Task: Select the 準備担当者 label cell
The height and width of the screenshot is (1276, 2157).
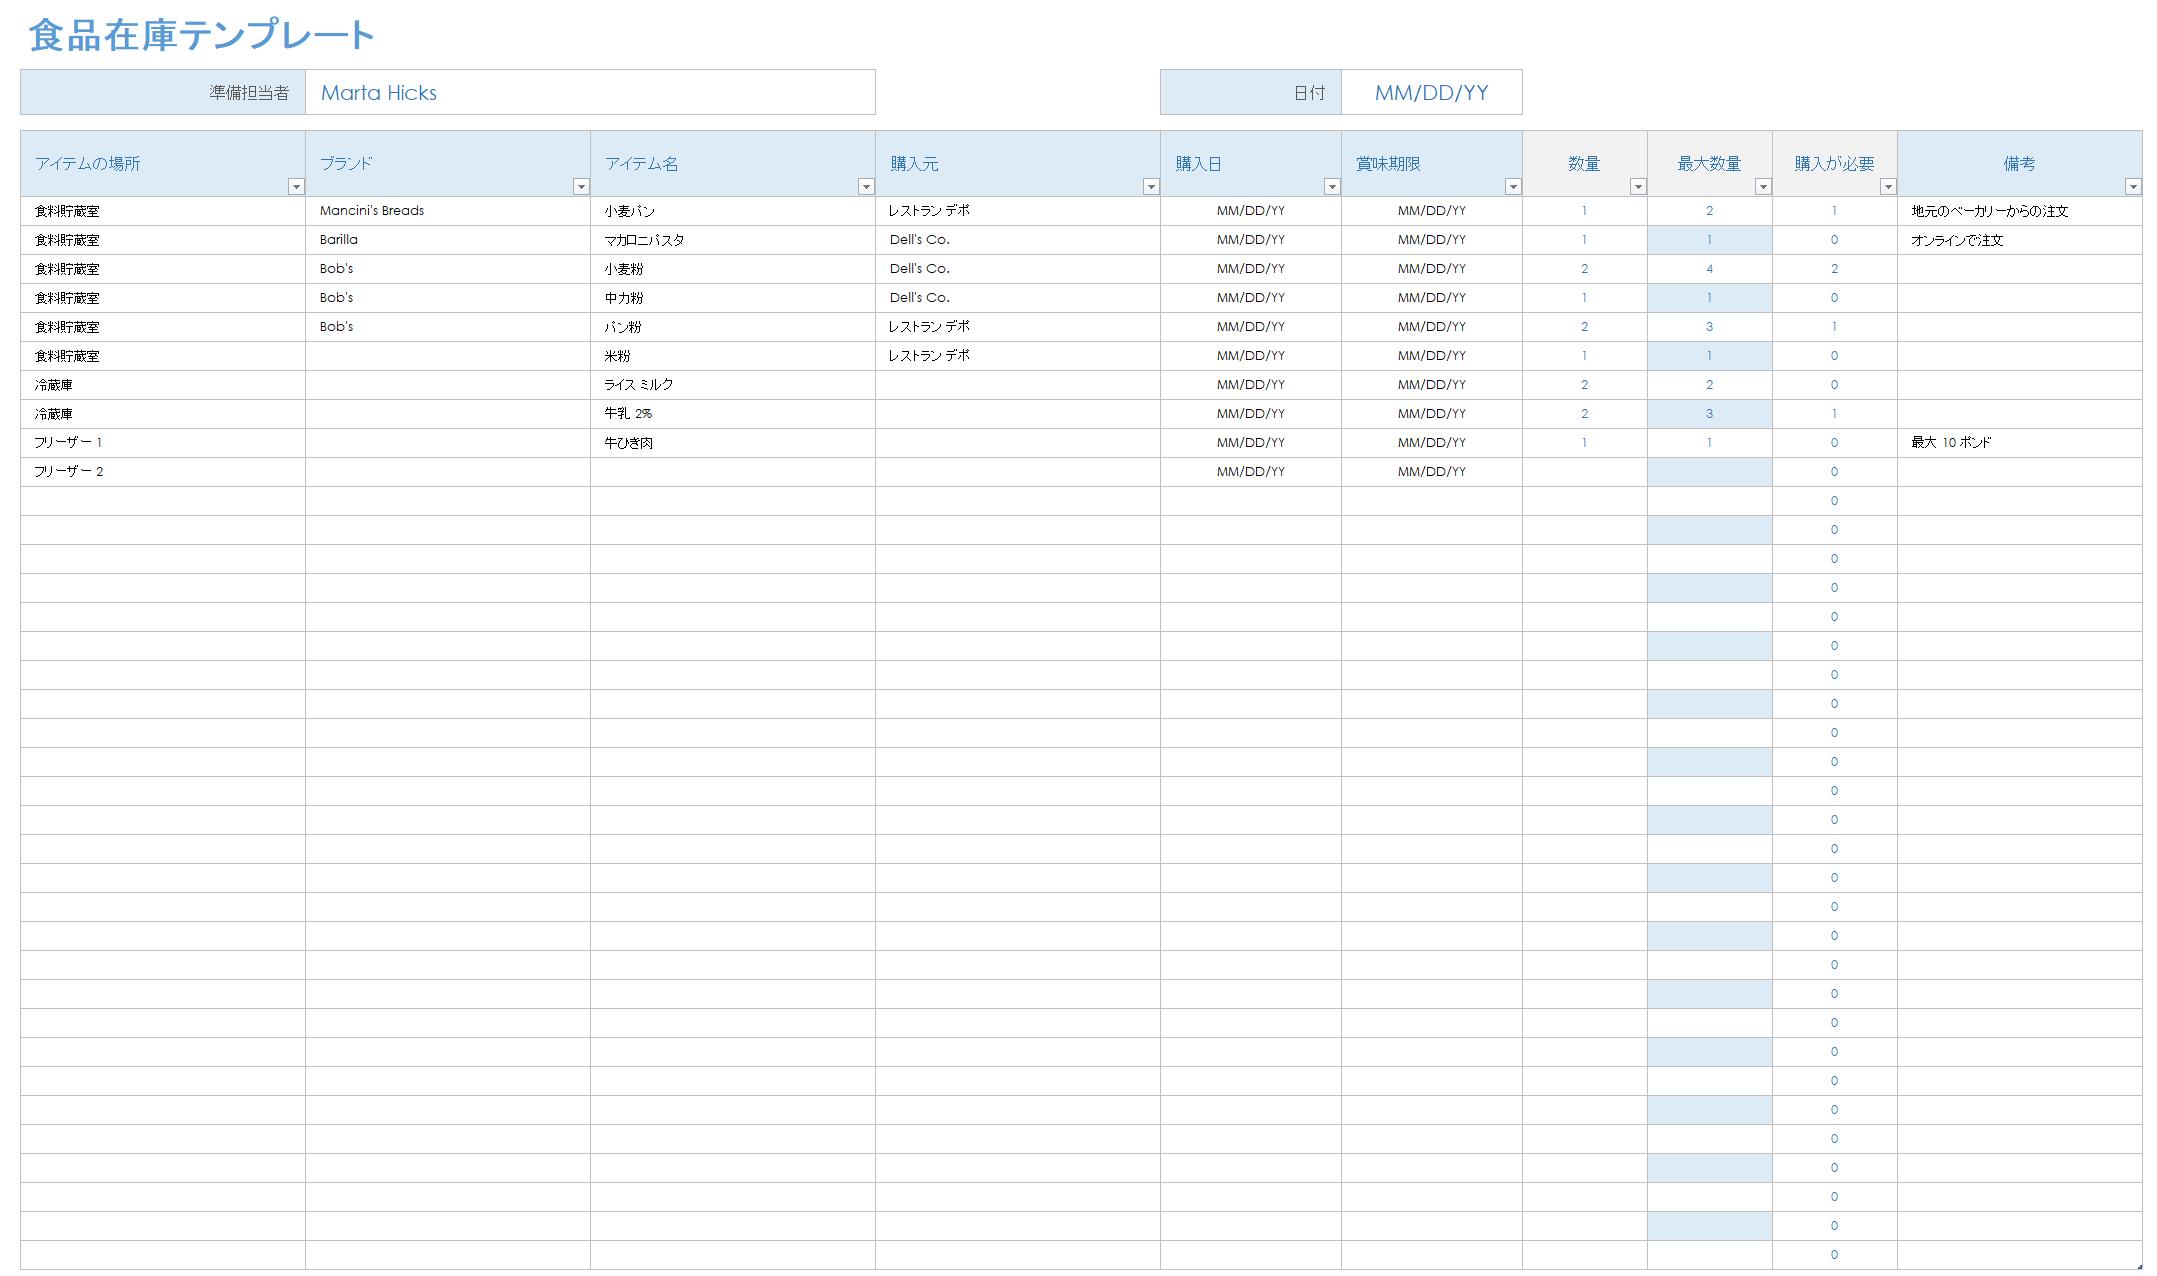Action: (163, 92)
